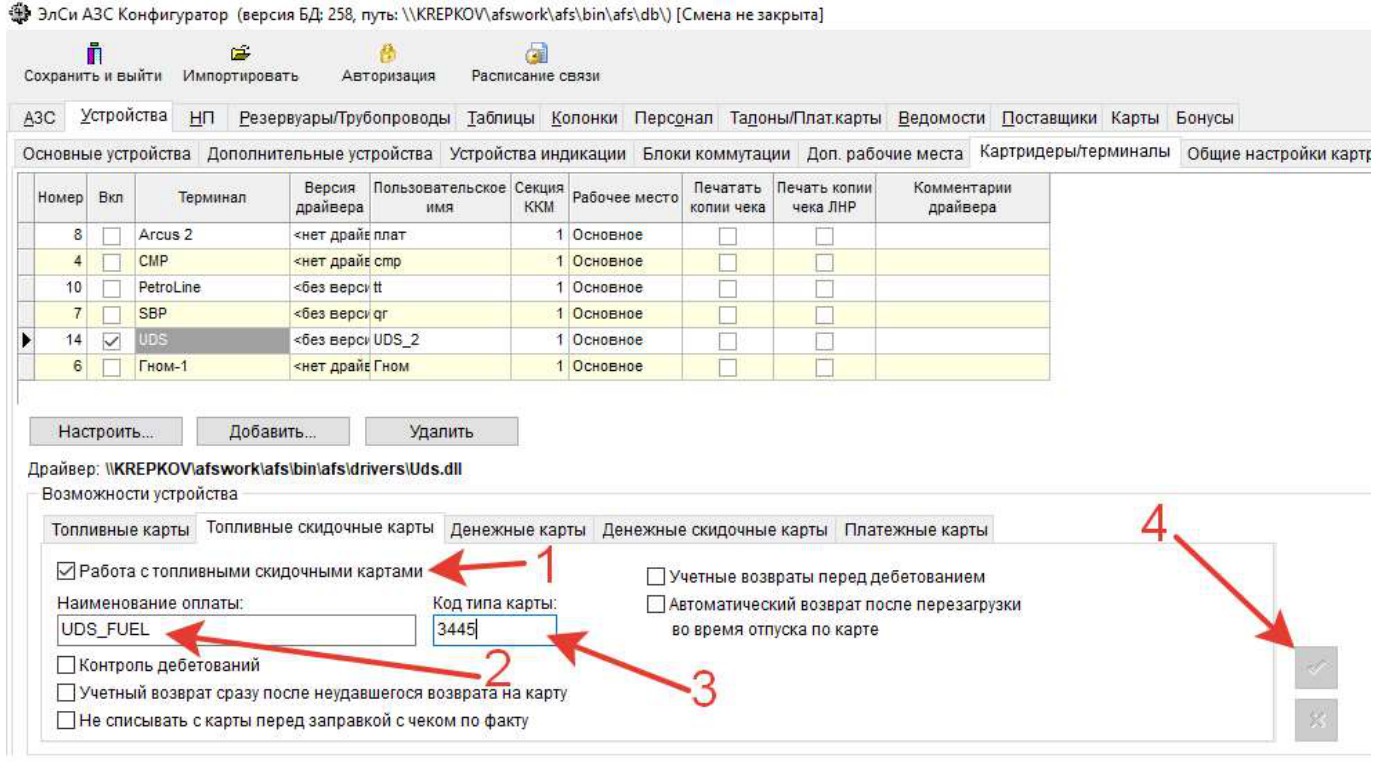Click the Версия драйвера cell for CMP
Screen dimensions: 1374x768
pos(330,262)
